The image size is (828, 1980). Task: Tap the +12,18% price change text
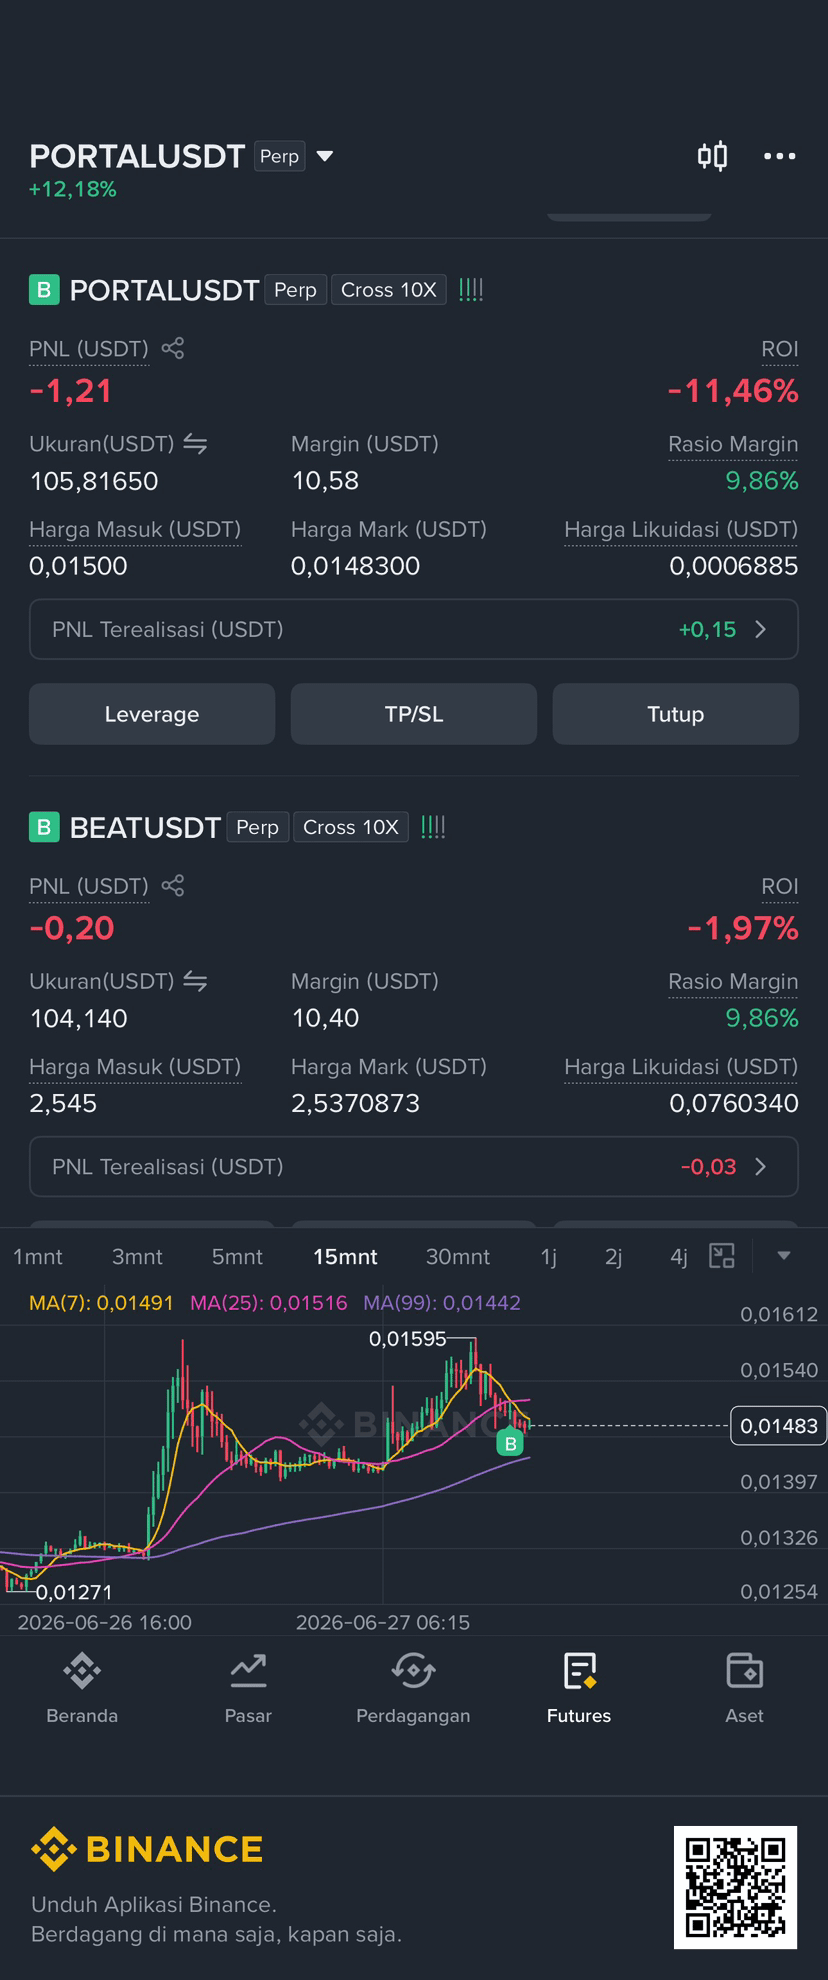[x=73, y=189]
